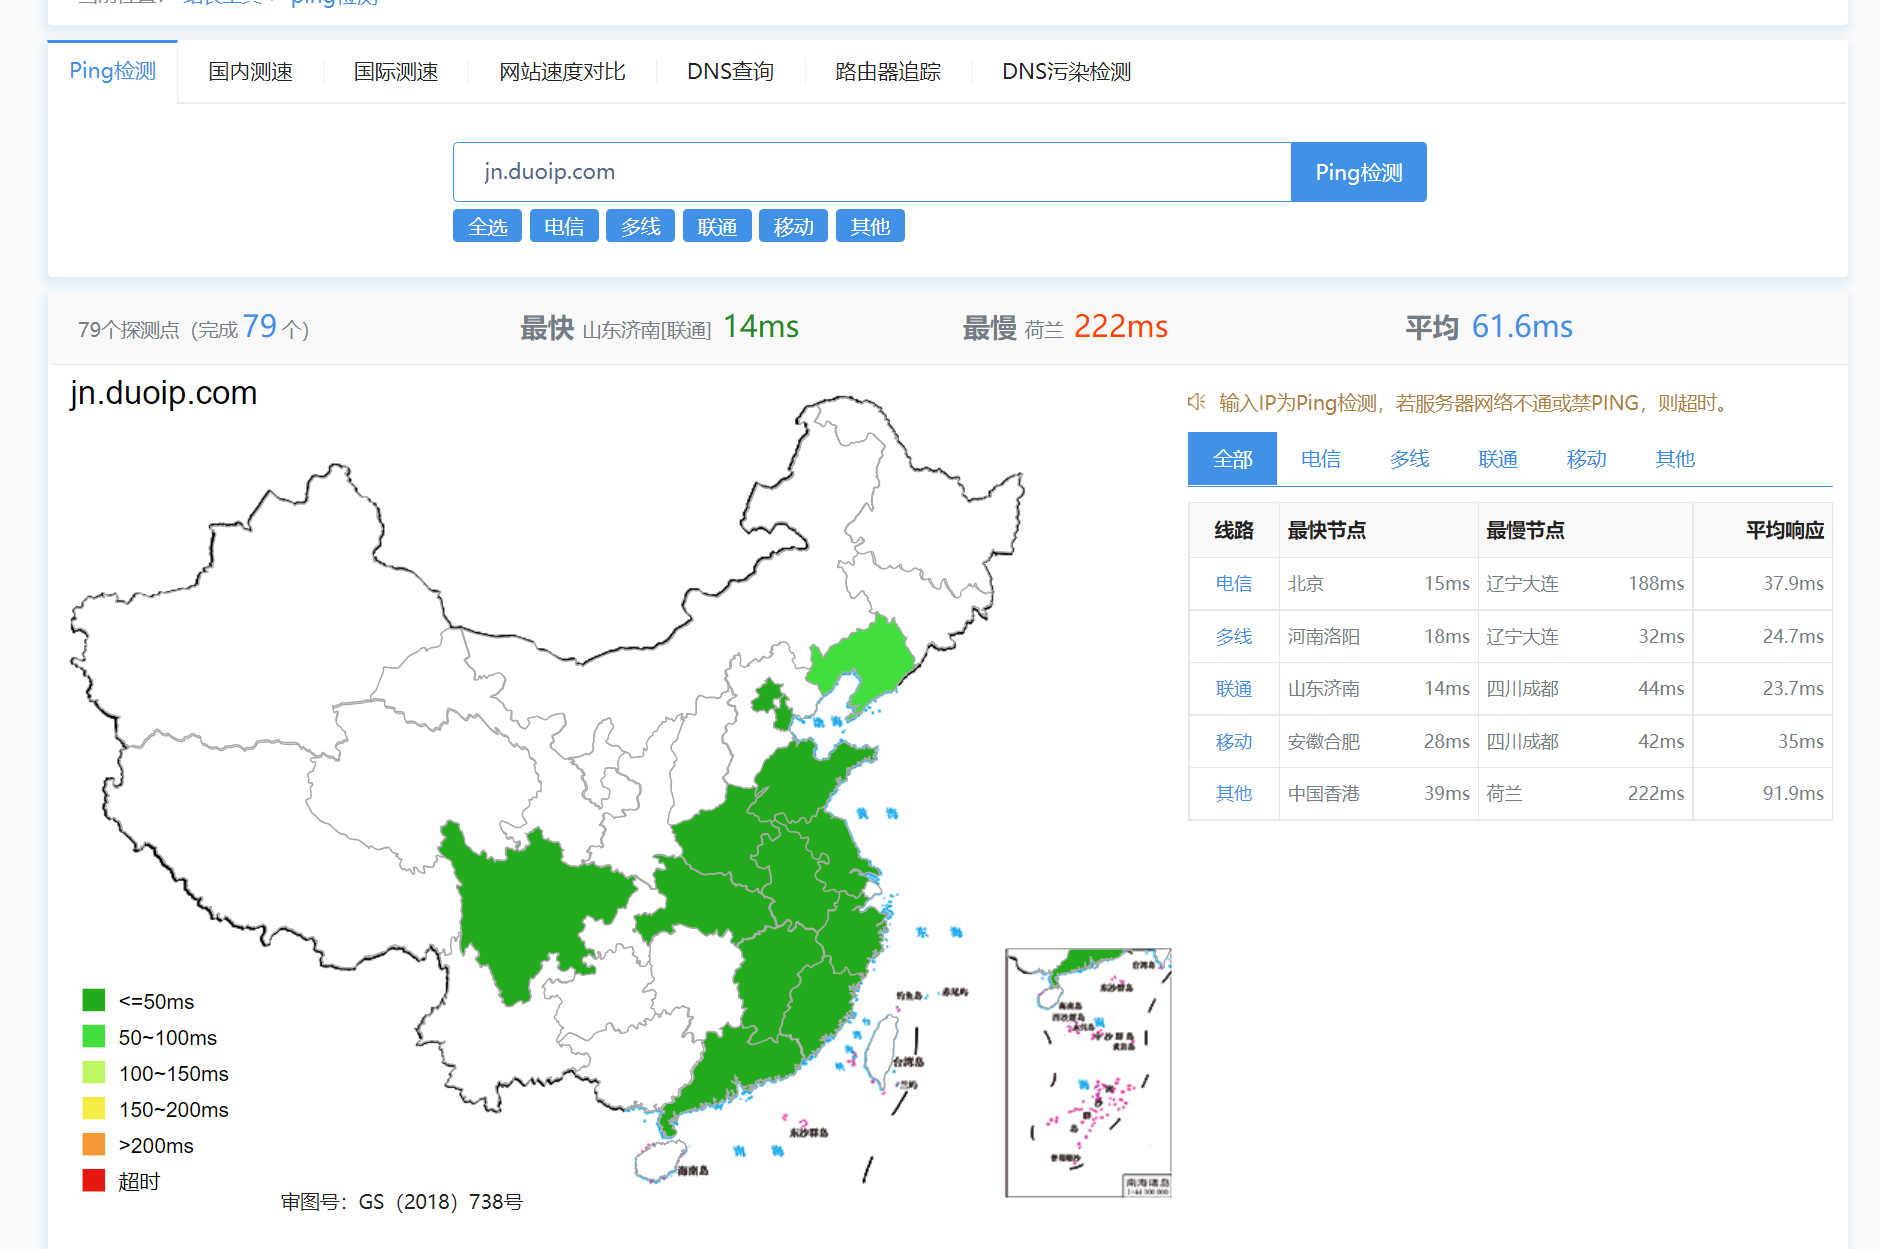Open the 路由器追踪 tab
Image resolution: width=1880 pixels, height=1249 pixels.
click(x=887, y=72)
